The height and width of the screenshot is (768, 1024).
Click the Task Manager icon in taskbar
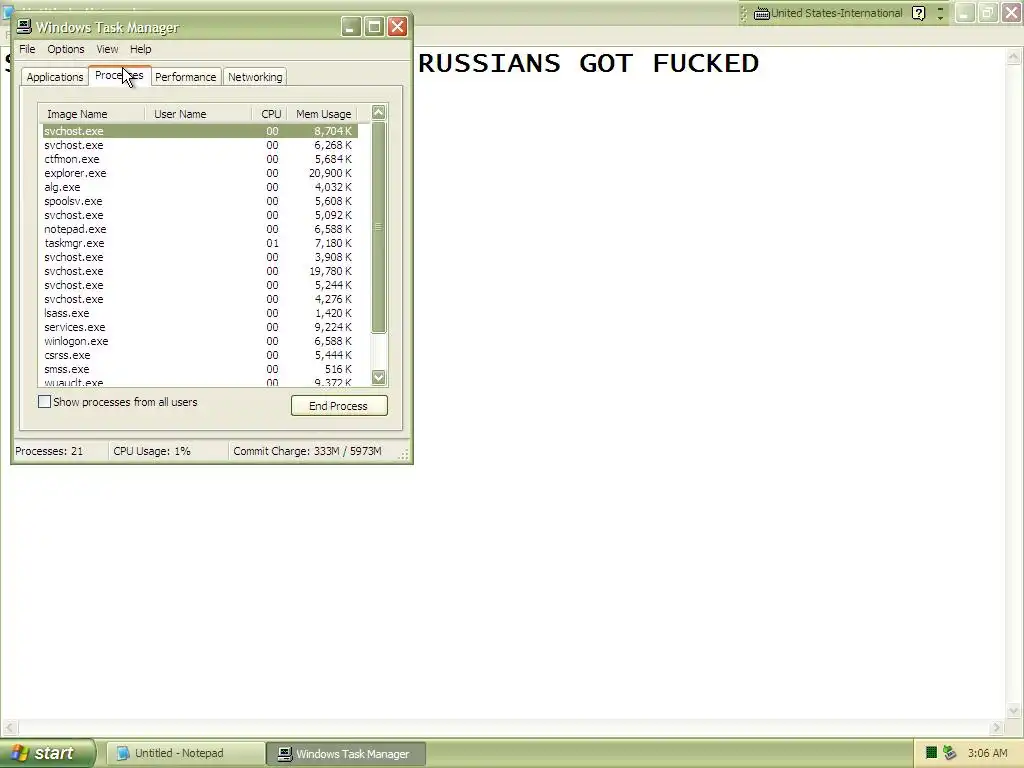pos(284,754)
